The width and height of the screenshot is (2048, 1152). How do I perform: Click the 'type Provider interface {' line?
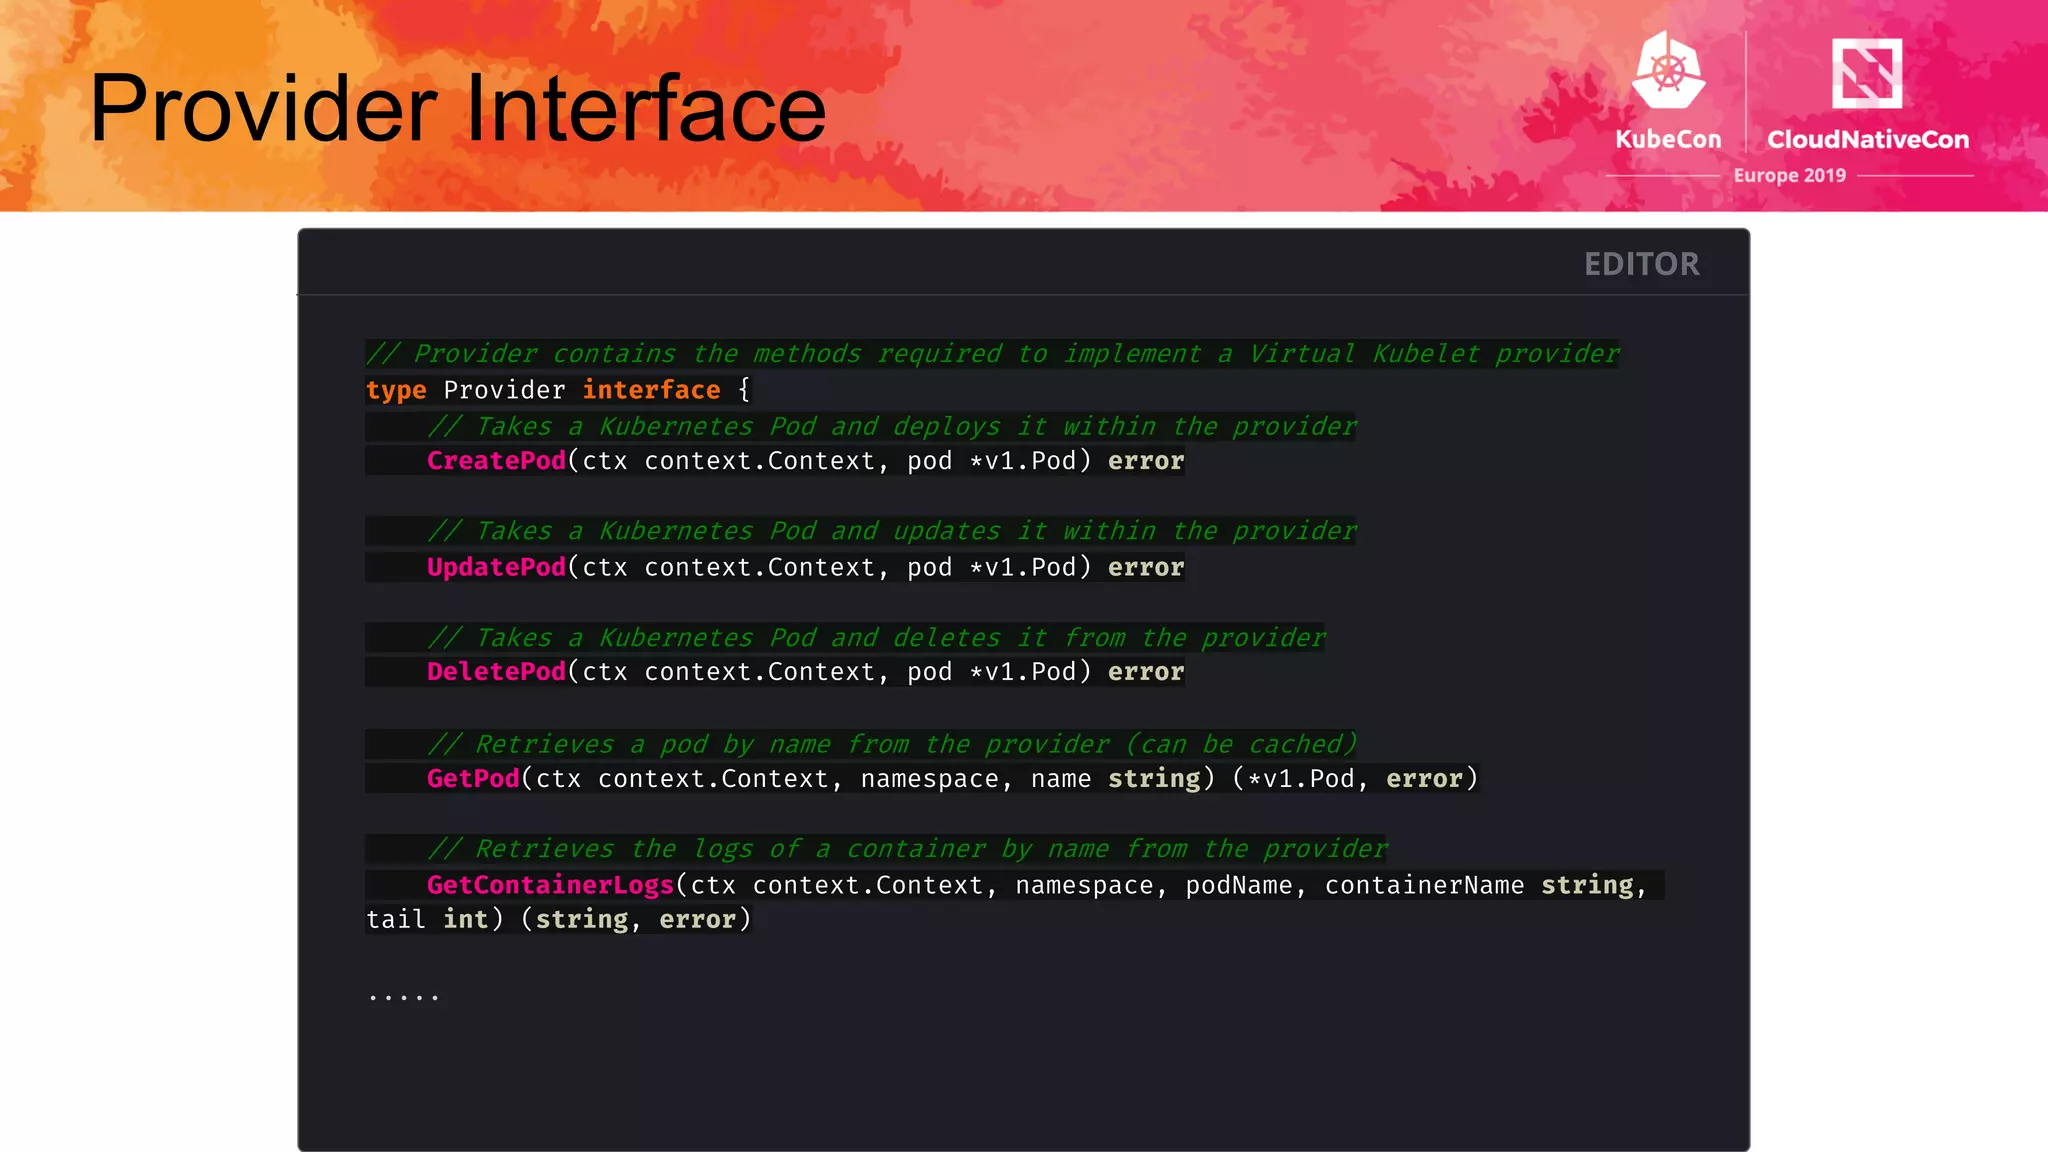[x=558, y=390]
